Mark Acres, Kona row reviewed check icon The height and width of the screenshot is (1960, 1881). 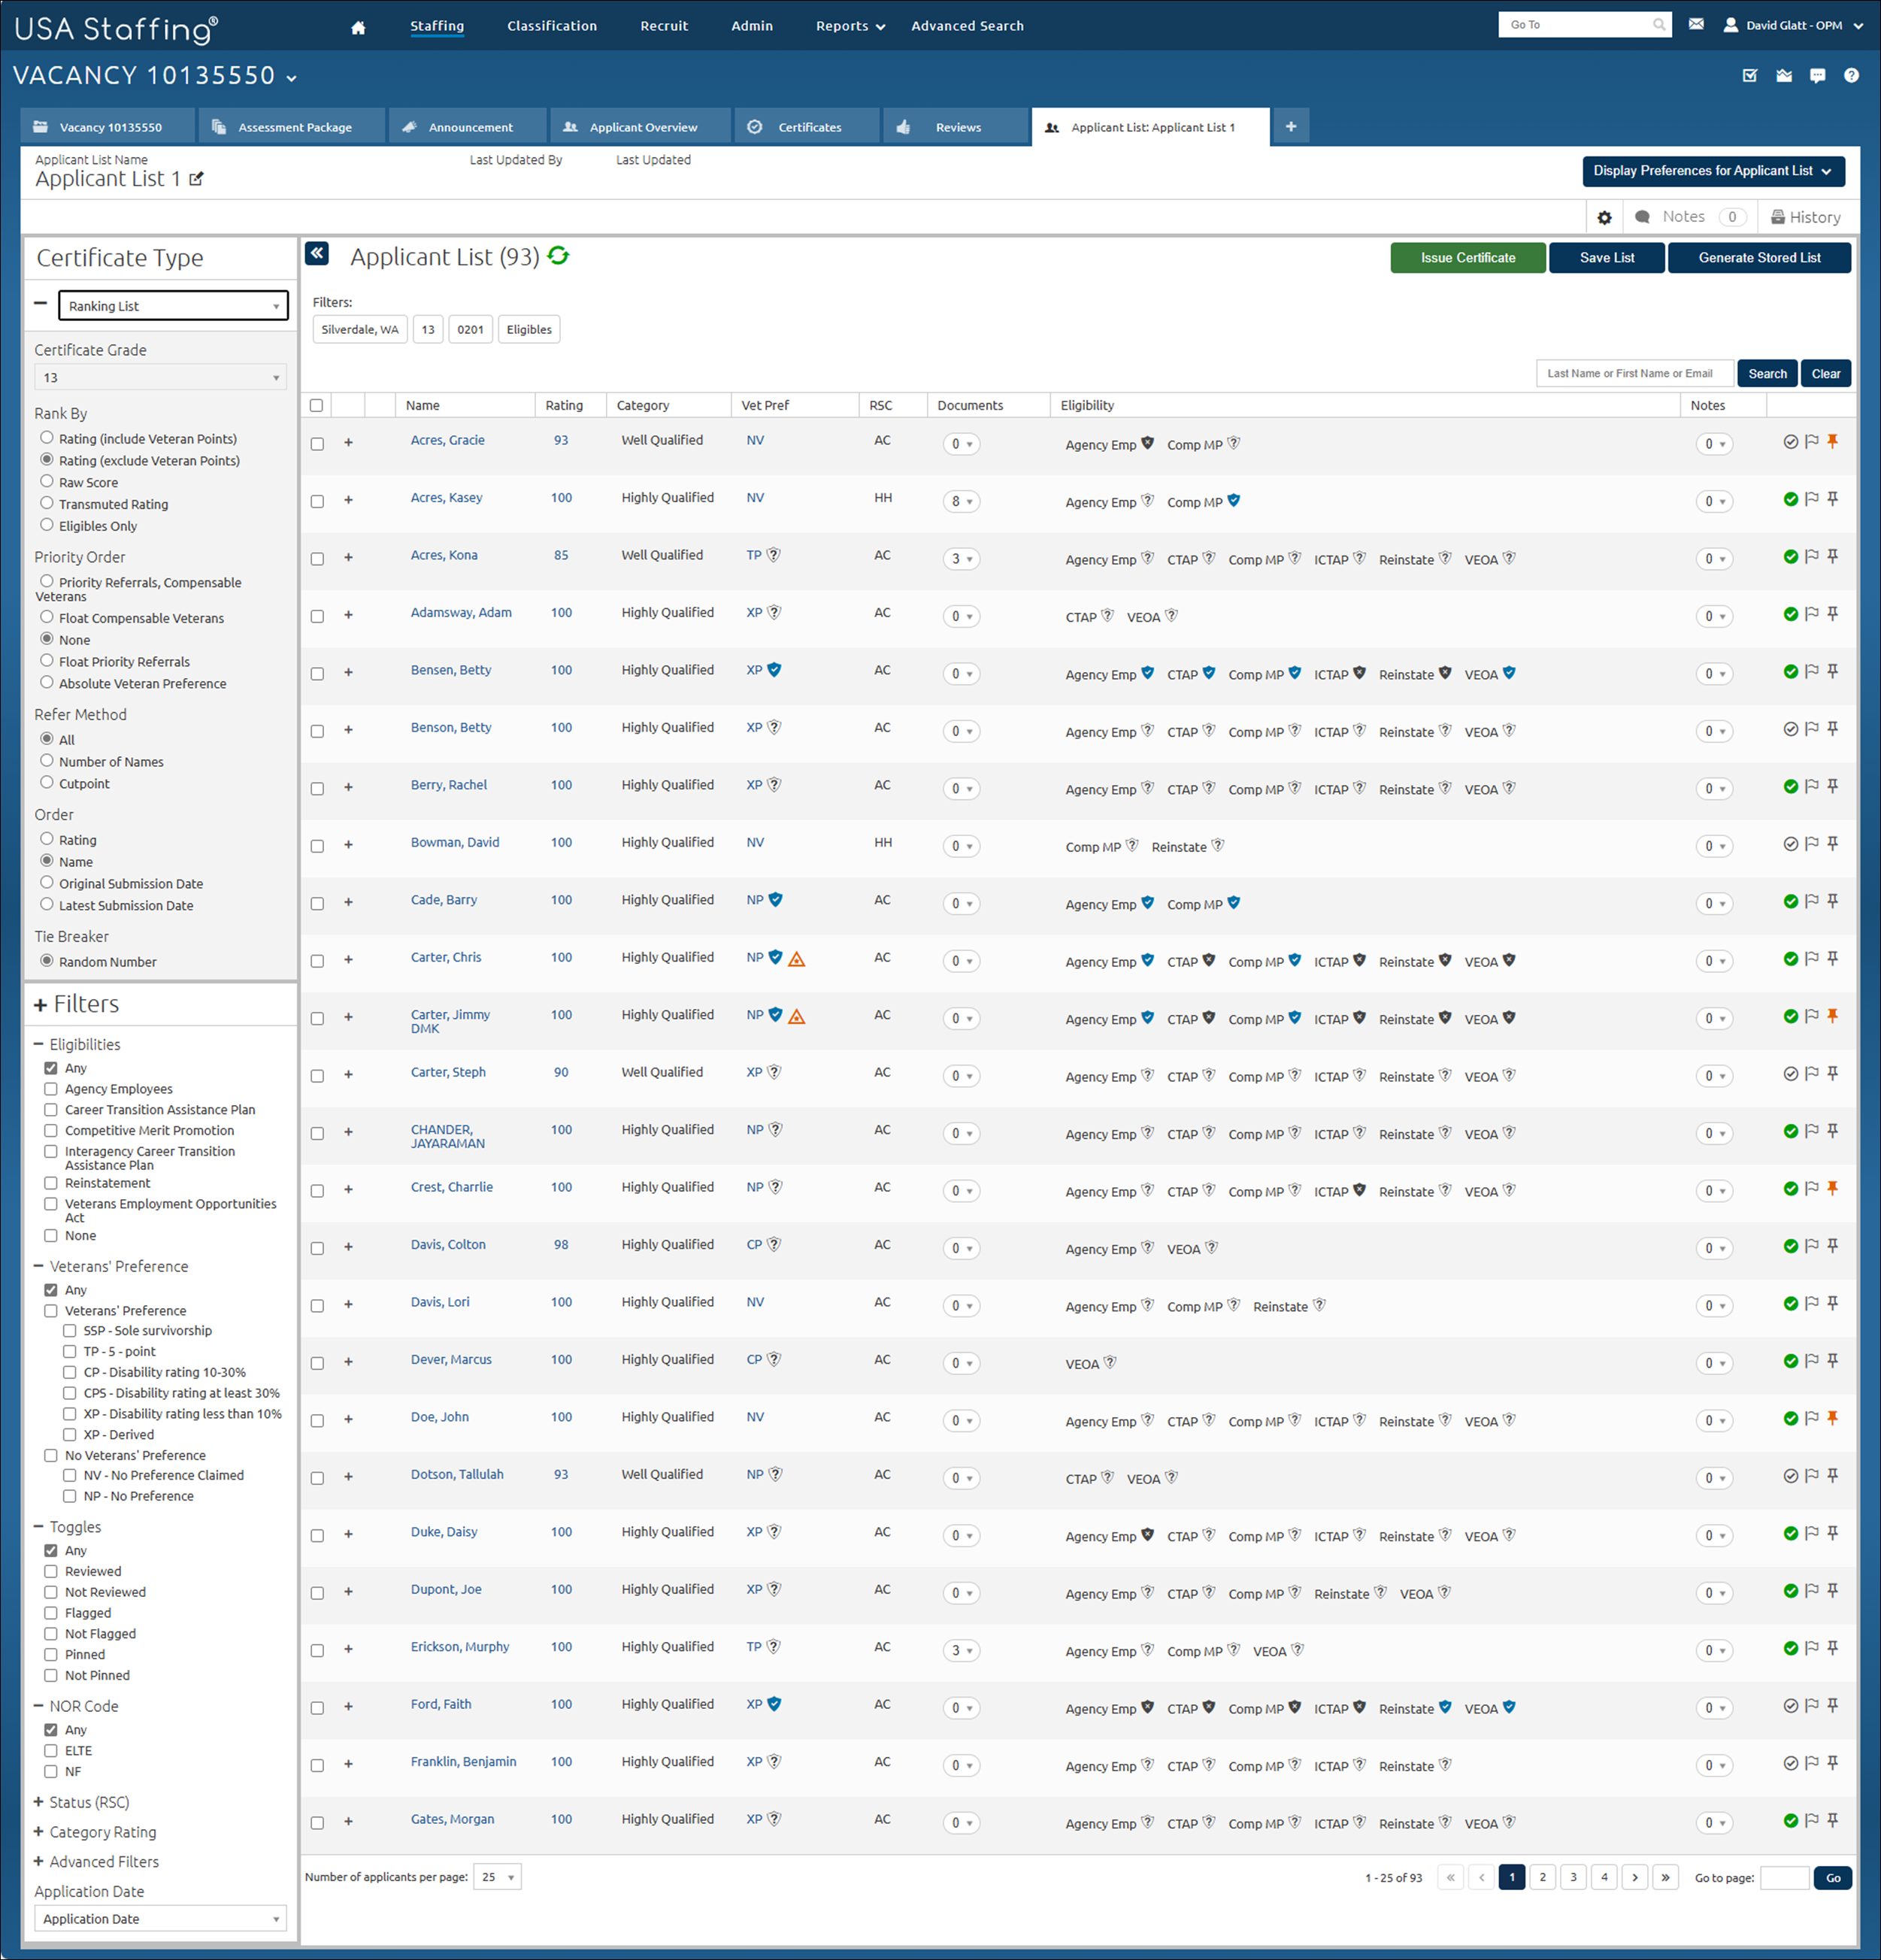(x=1790, y=557)
